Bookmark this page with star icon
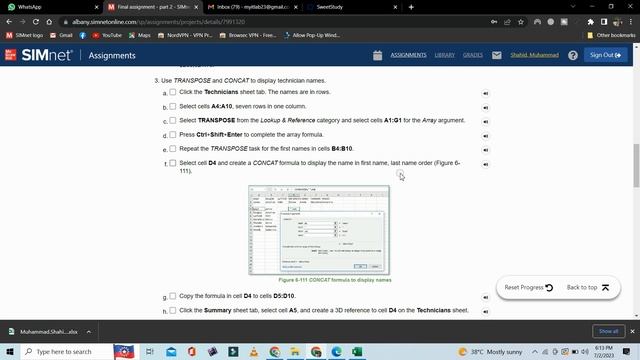This screenshot has height=360, width=640. [521, 22]
